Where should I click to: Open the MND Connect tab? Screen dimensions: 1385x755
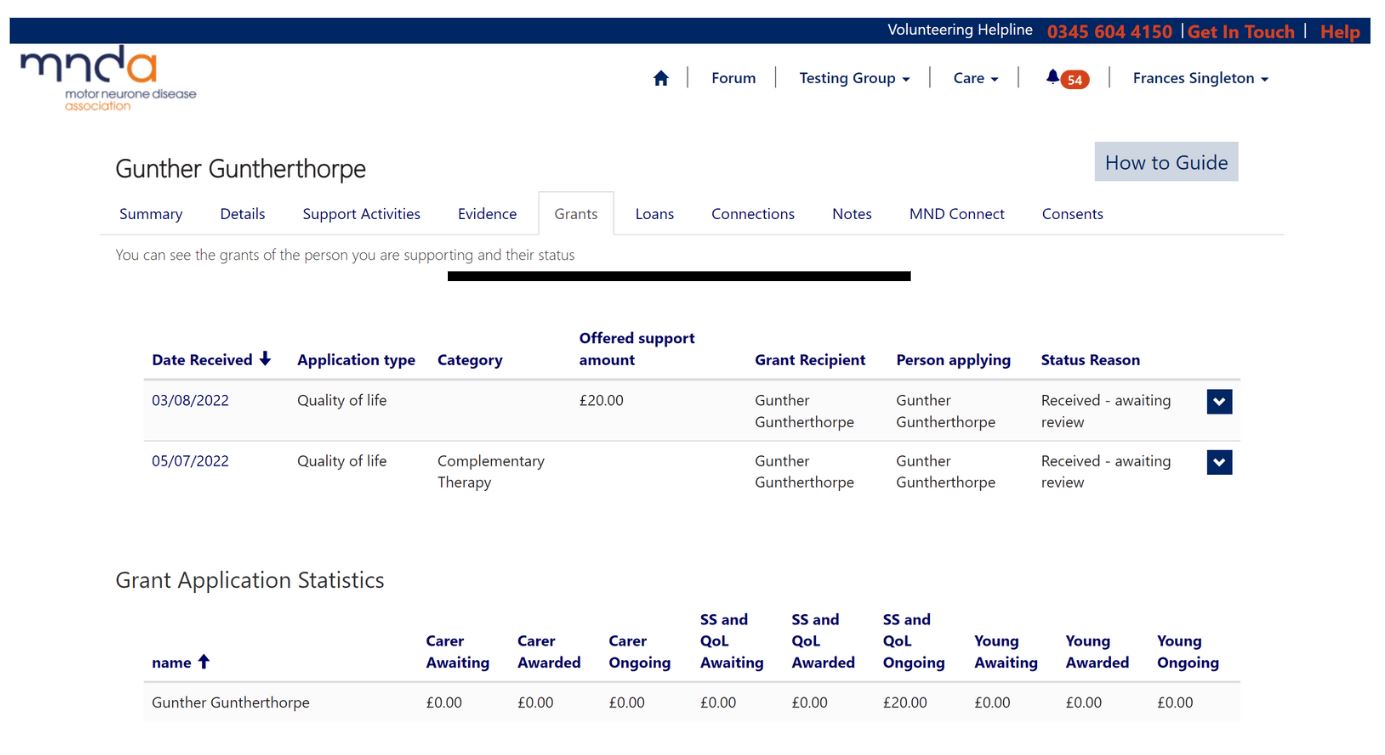957,214
